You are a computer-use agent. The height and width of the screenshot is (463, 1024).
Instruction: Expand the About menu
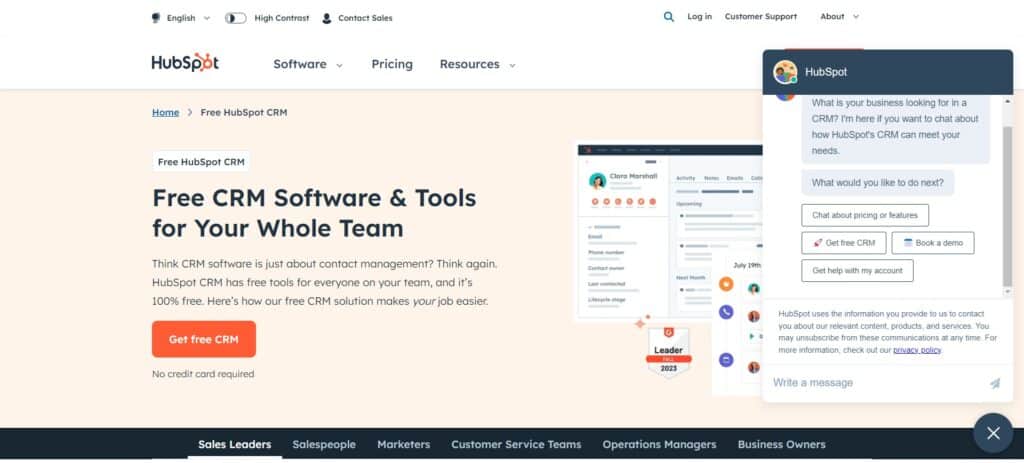point(839,17)
